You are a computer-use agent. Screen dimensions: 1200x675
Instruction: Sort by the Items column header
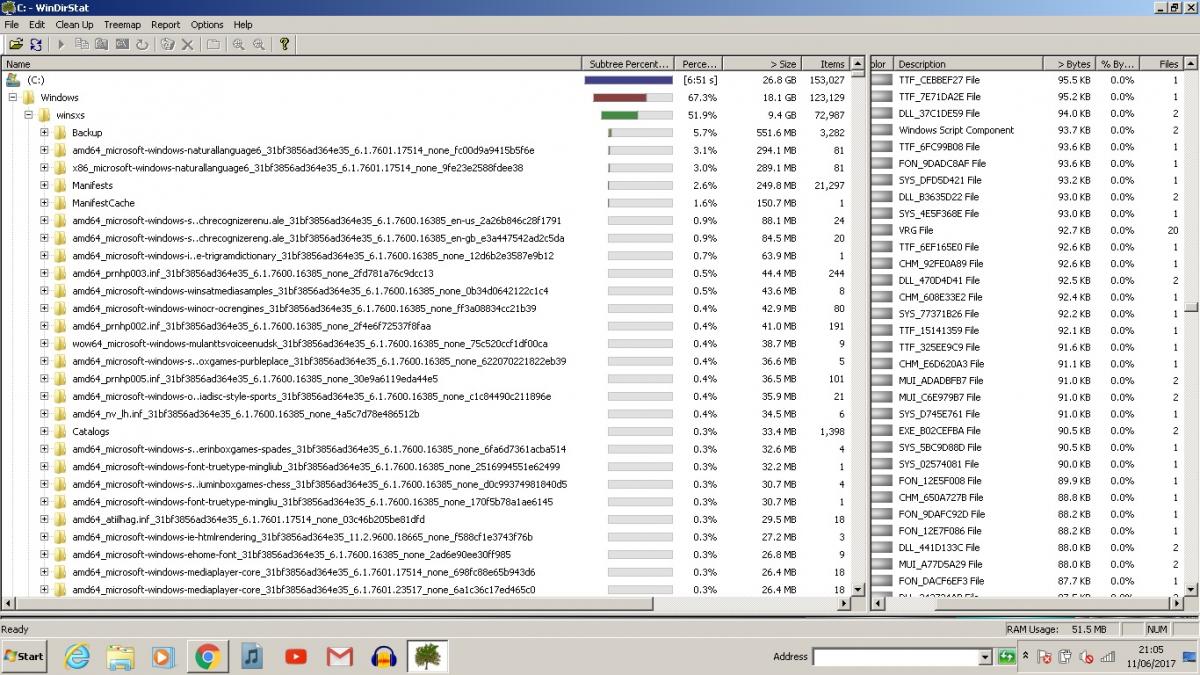(x=825, y=64)
